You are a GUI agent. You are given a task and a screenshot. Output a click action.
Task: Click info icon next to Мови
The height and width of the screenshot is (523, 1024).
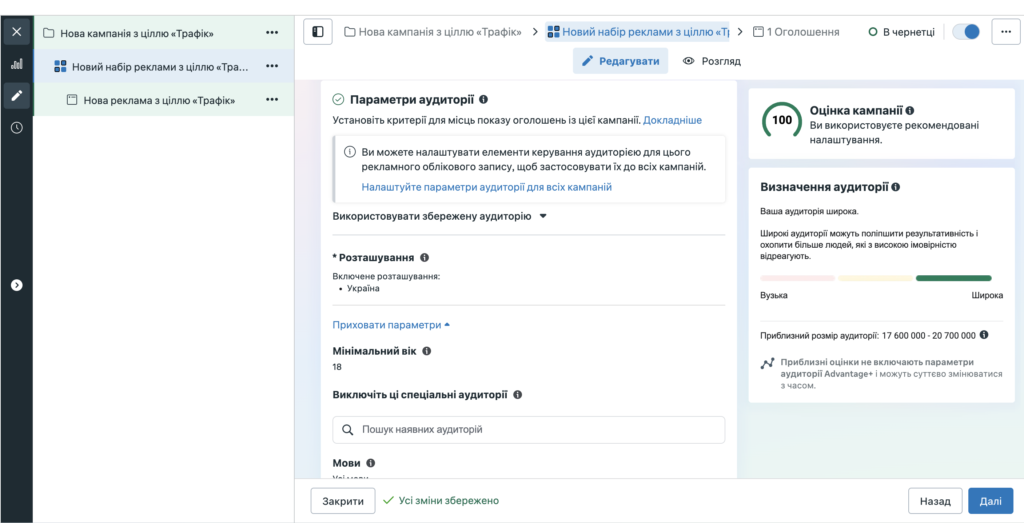pyautogui.click(x=370, y=463)
